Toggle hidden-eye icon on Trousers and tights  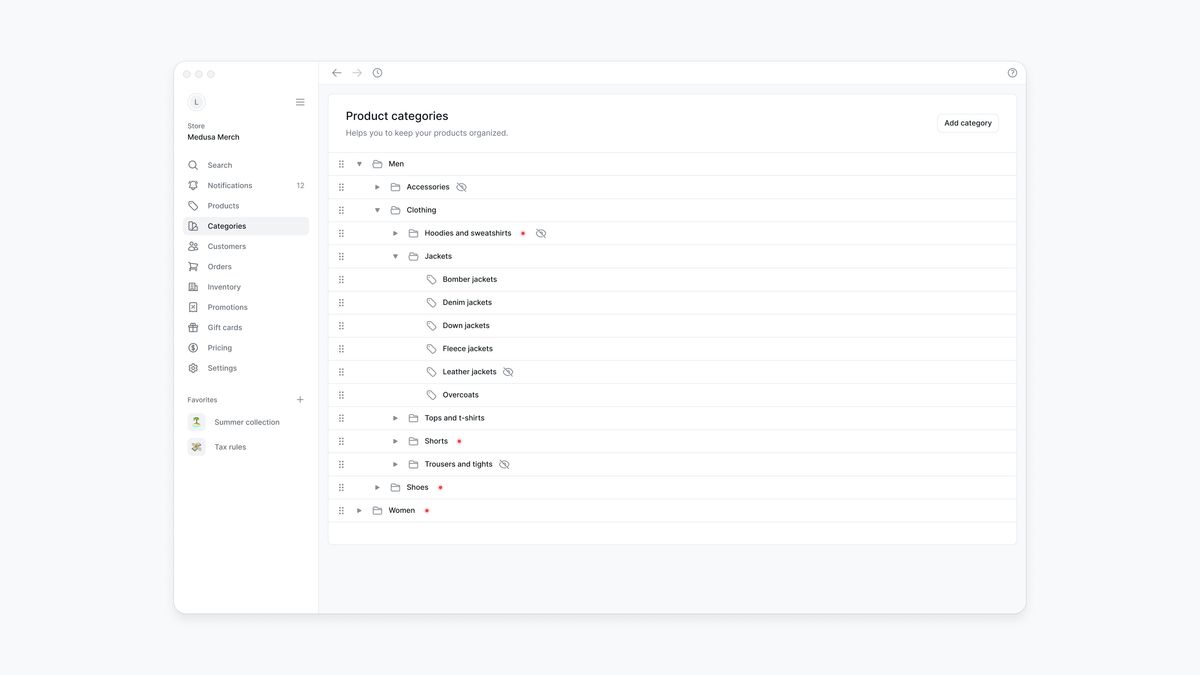[504, 465]
